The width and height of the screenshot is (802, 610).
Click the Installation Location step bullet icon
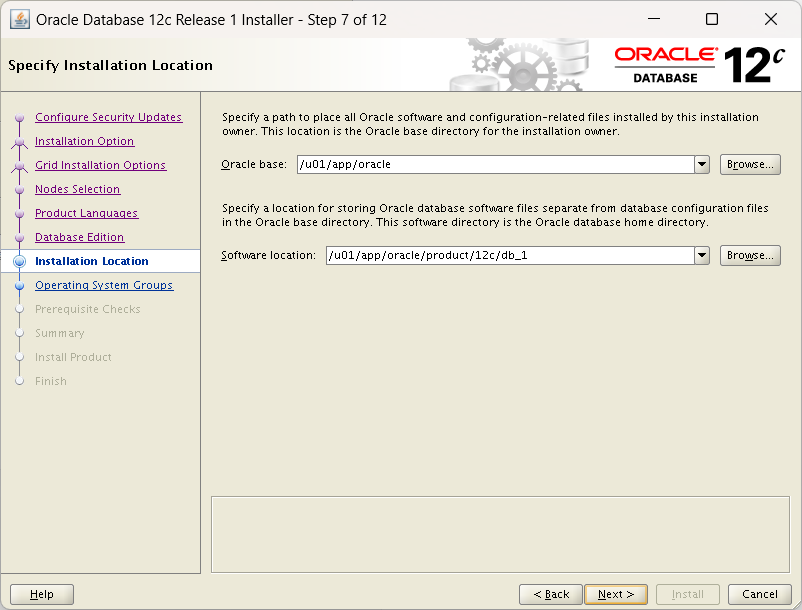[x=19, y=261]
